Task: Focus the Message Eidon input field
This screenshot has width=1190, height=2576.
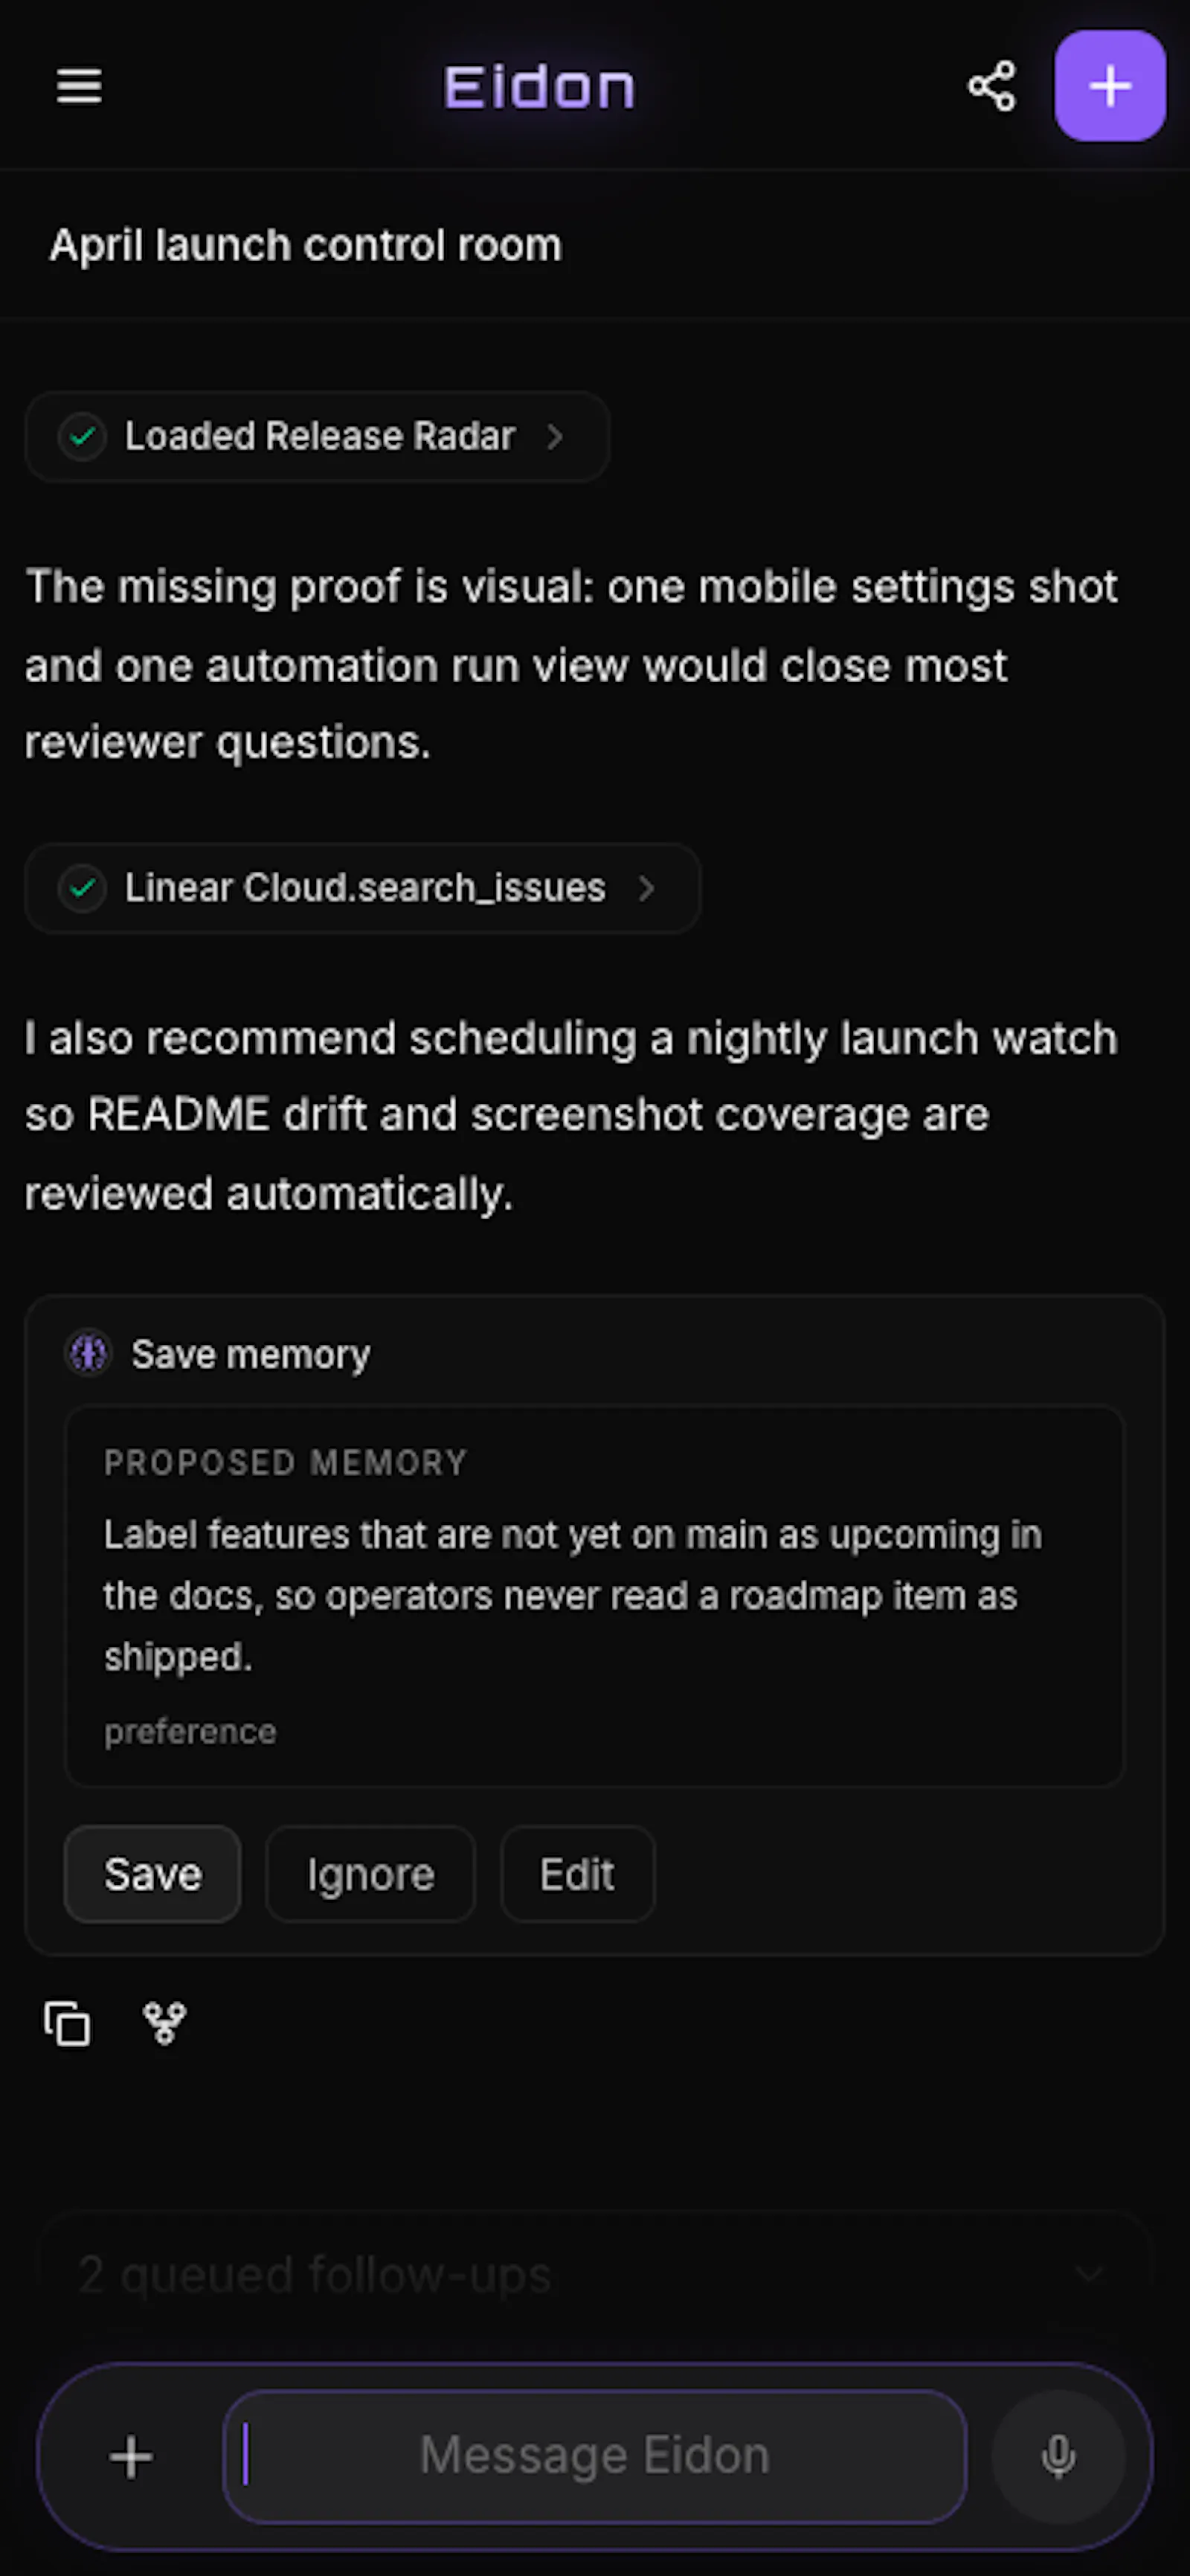Action: click(595, 2456)
